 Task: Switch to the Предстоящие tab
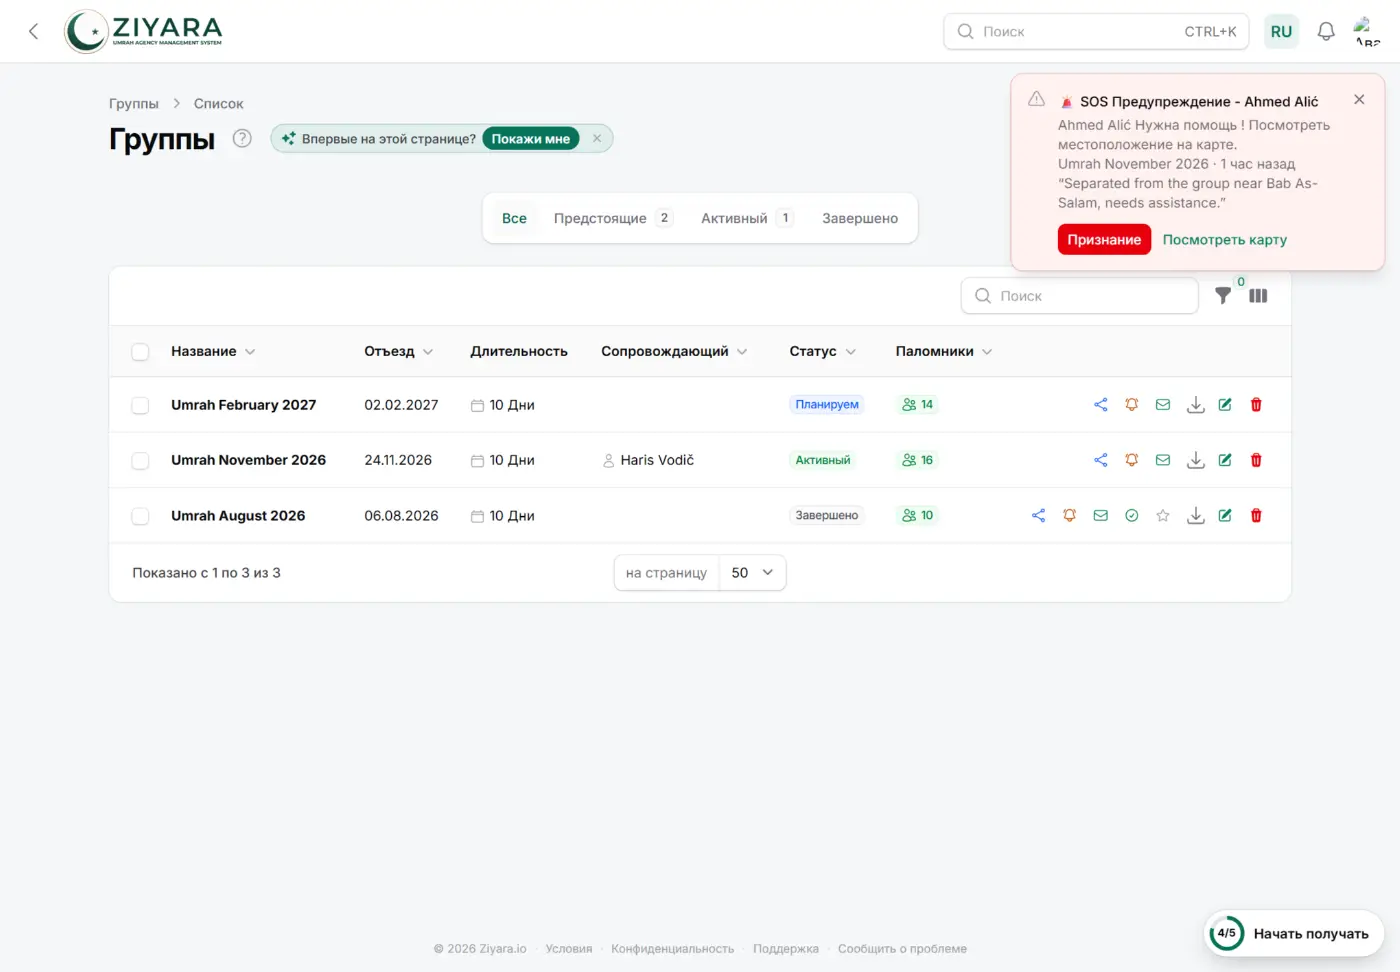tap(613, 218)
